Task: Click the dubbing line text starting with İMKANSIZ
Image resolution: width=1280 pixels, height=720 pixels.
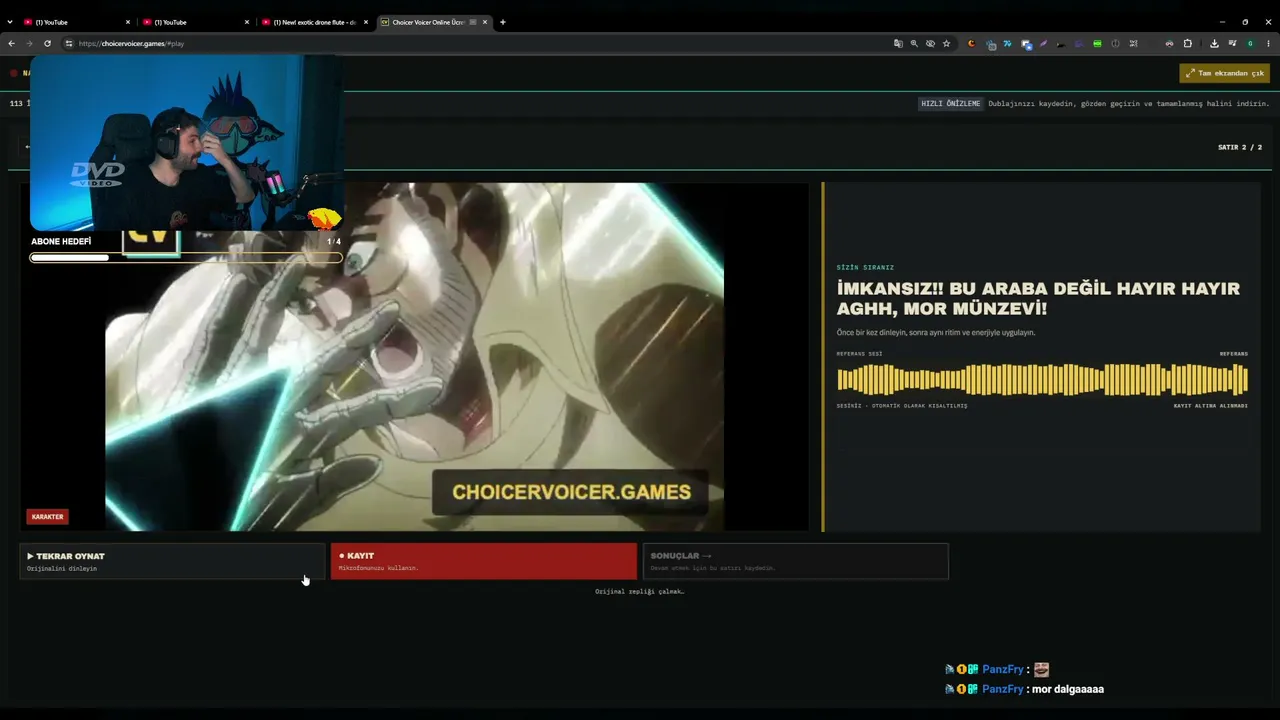Action: tap(1038, 299)
